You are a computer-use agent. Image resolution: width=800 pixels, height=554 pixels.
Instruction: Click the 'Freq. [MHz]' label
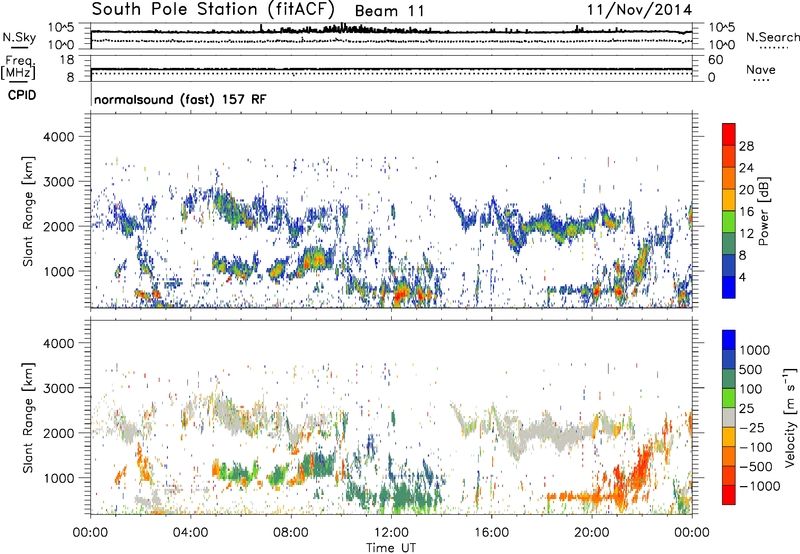18,67
